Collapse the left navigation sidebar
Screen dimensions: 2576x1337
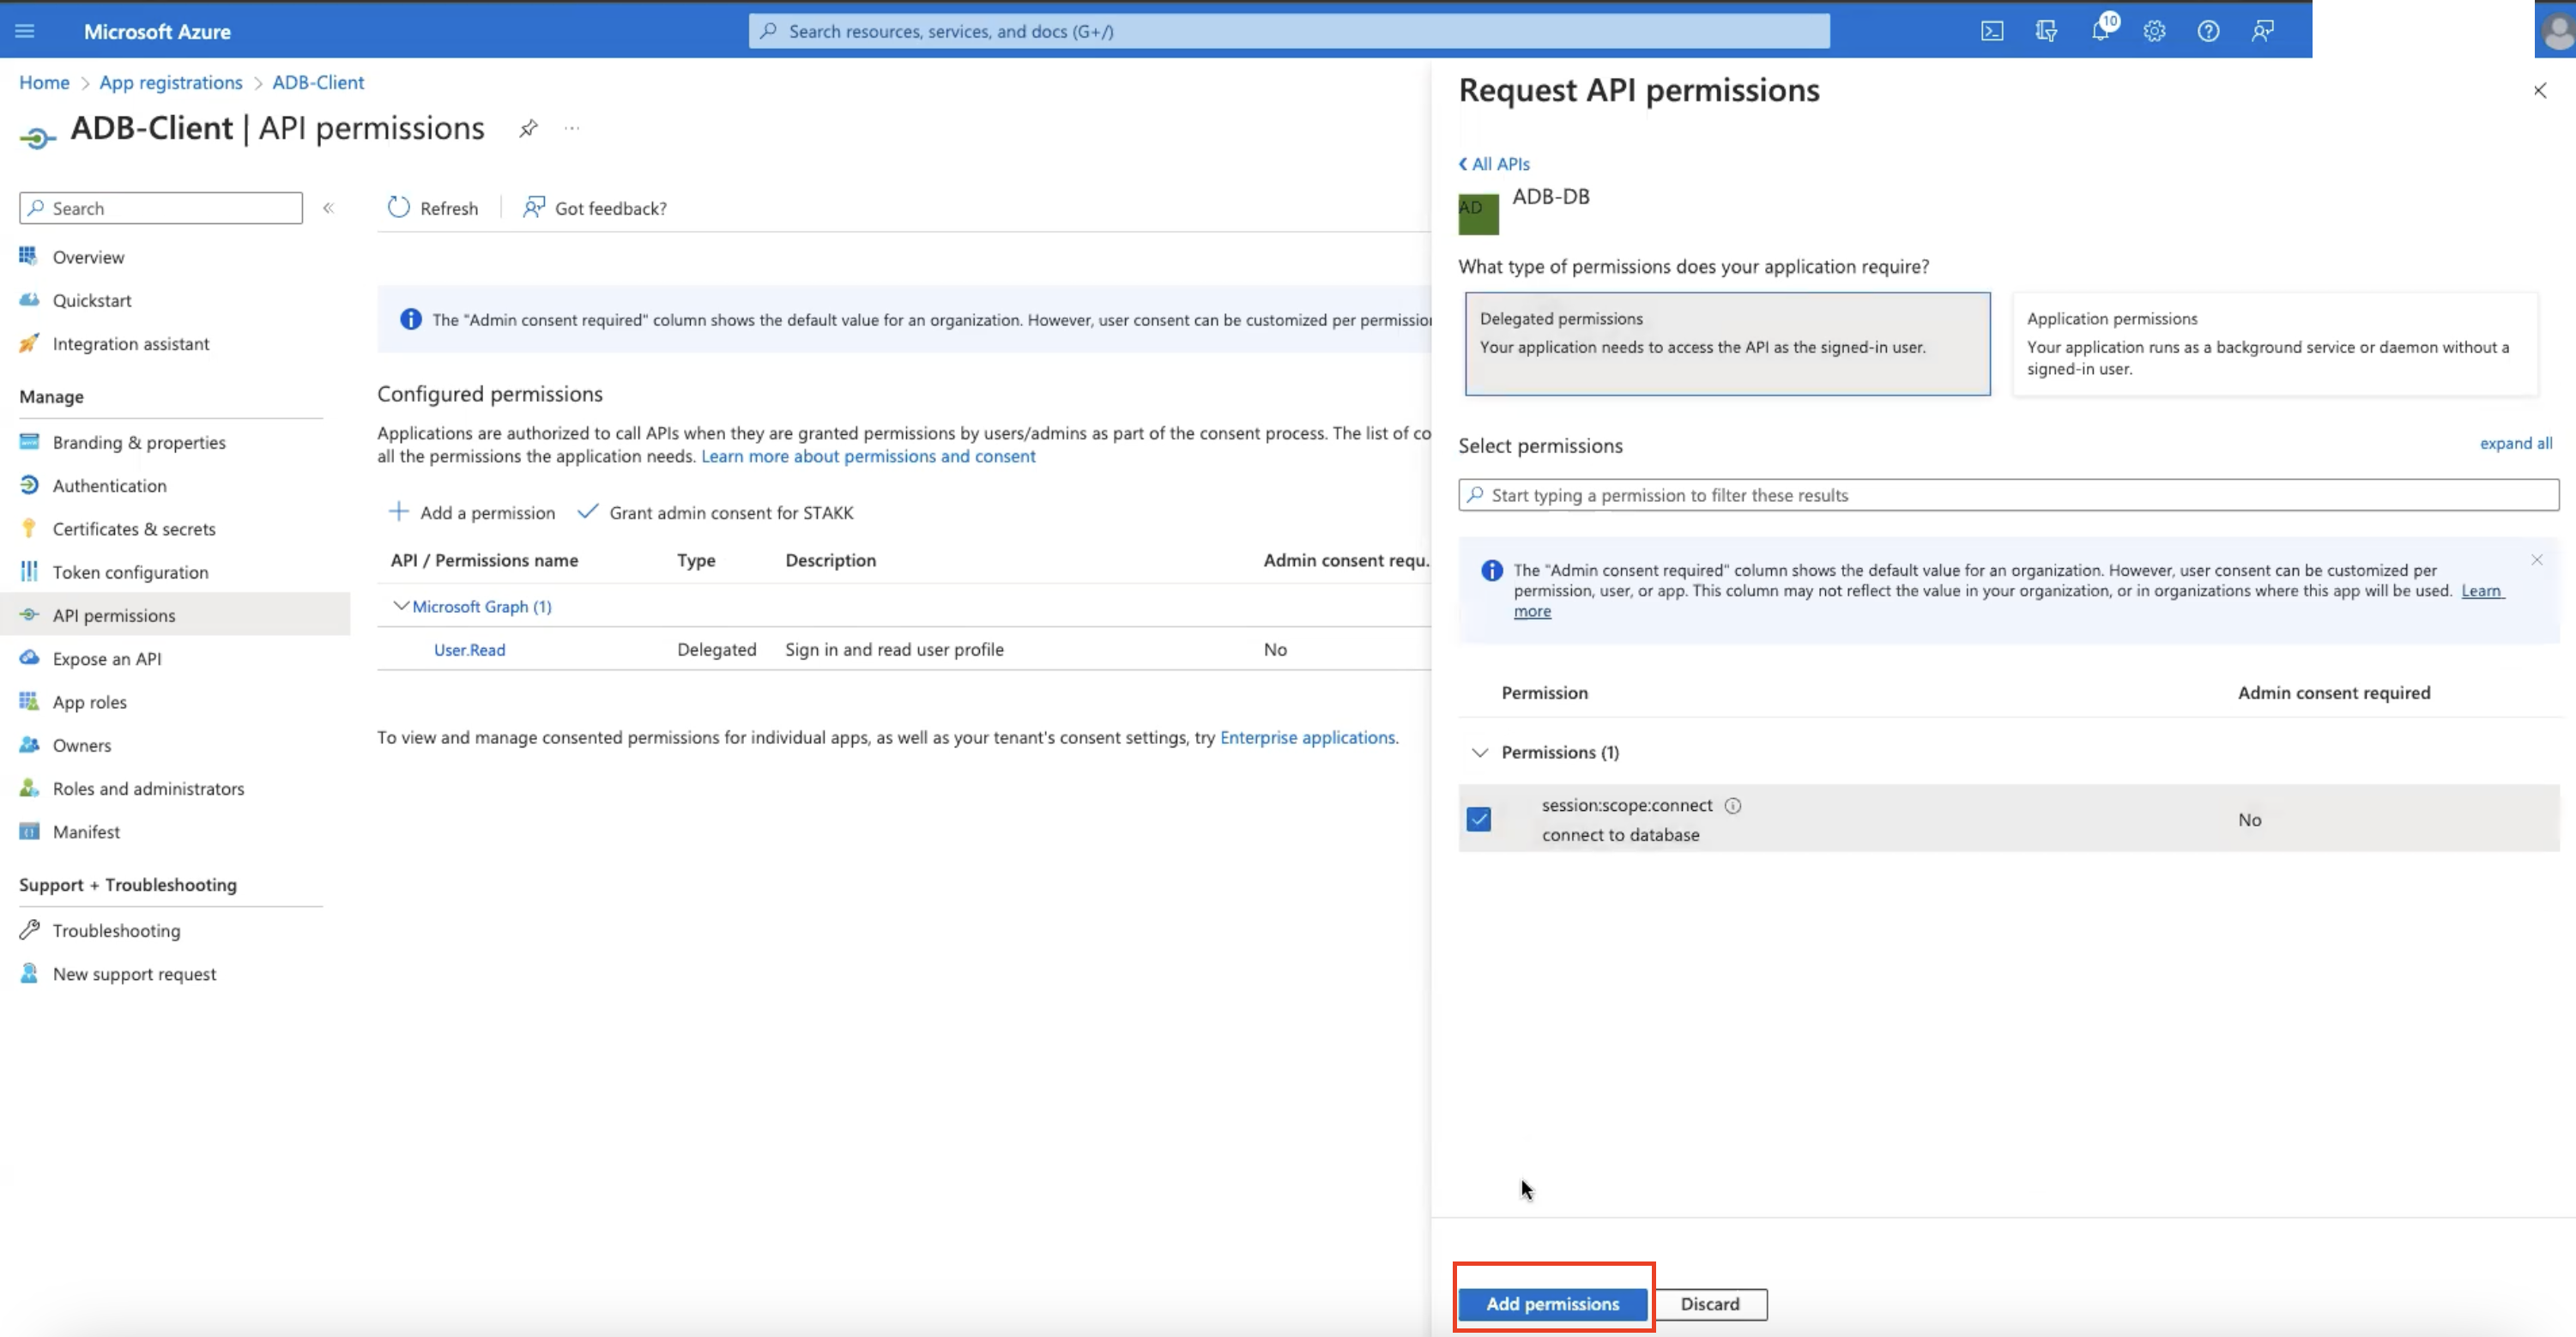pos(328,207)
